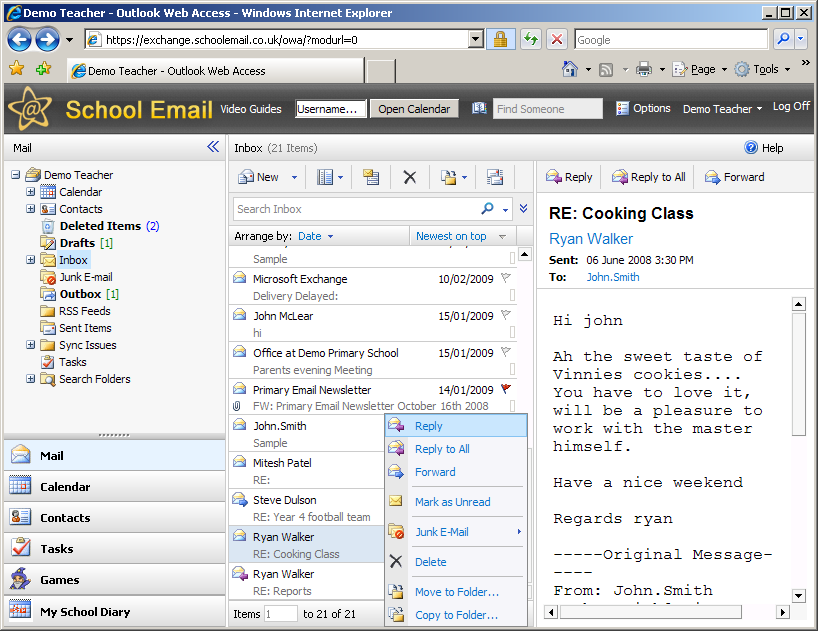
Task: Expand the Inbox folder tree node
Action: coord(31,259)
